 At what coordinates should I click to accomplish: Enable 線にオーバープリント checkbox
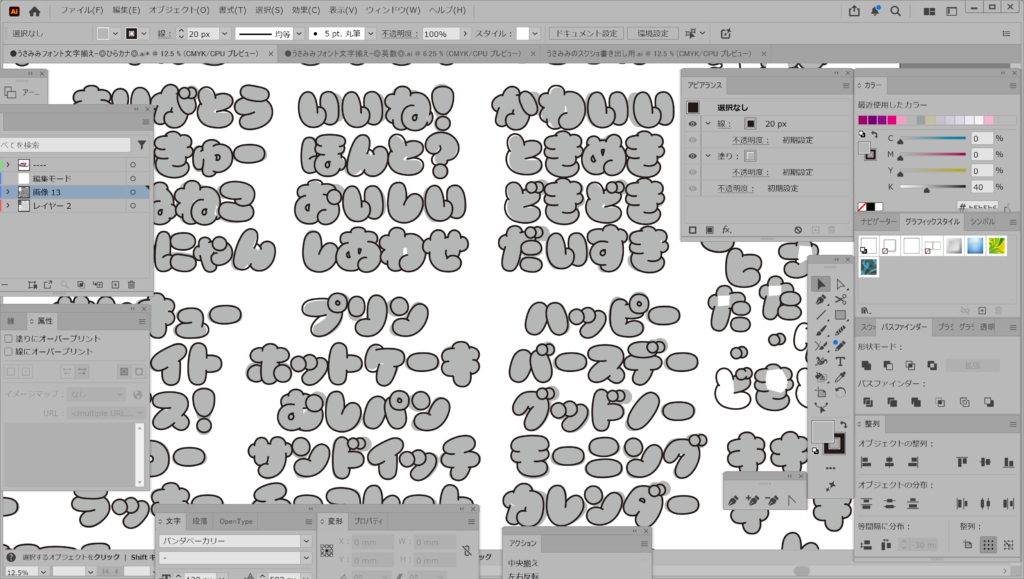click(x=10, y=352)
